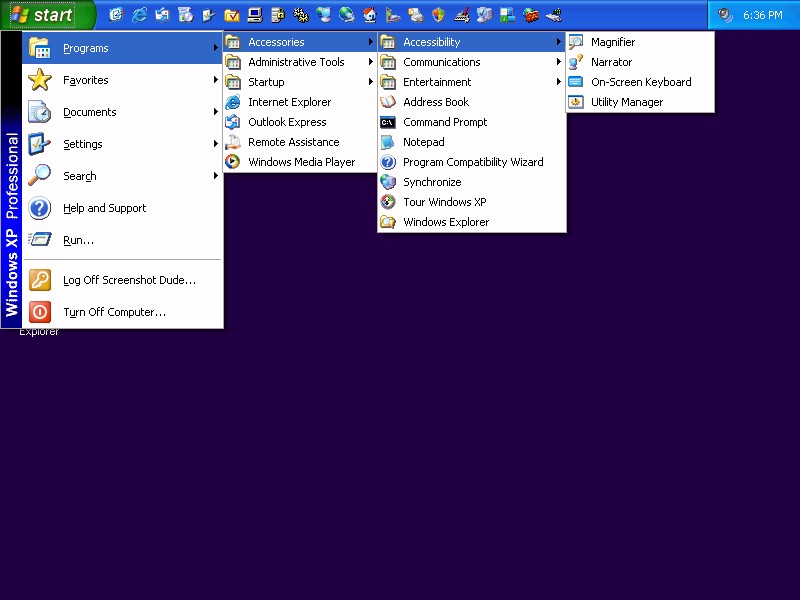Start Utility Manager
The width and height of the screenshot is (800, 600).
pos(626,102)
